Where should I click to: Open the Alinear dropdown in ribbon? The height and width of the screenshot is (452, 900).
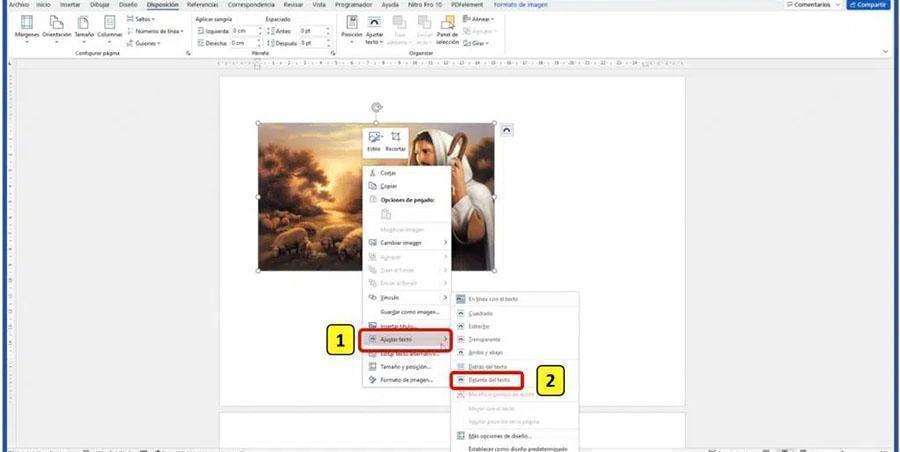[x=485, y=19]
